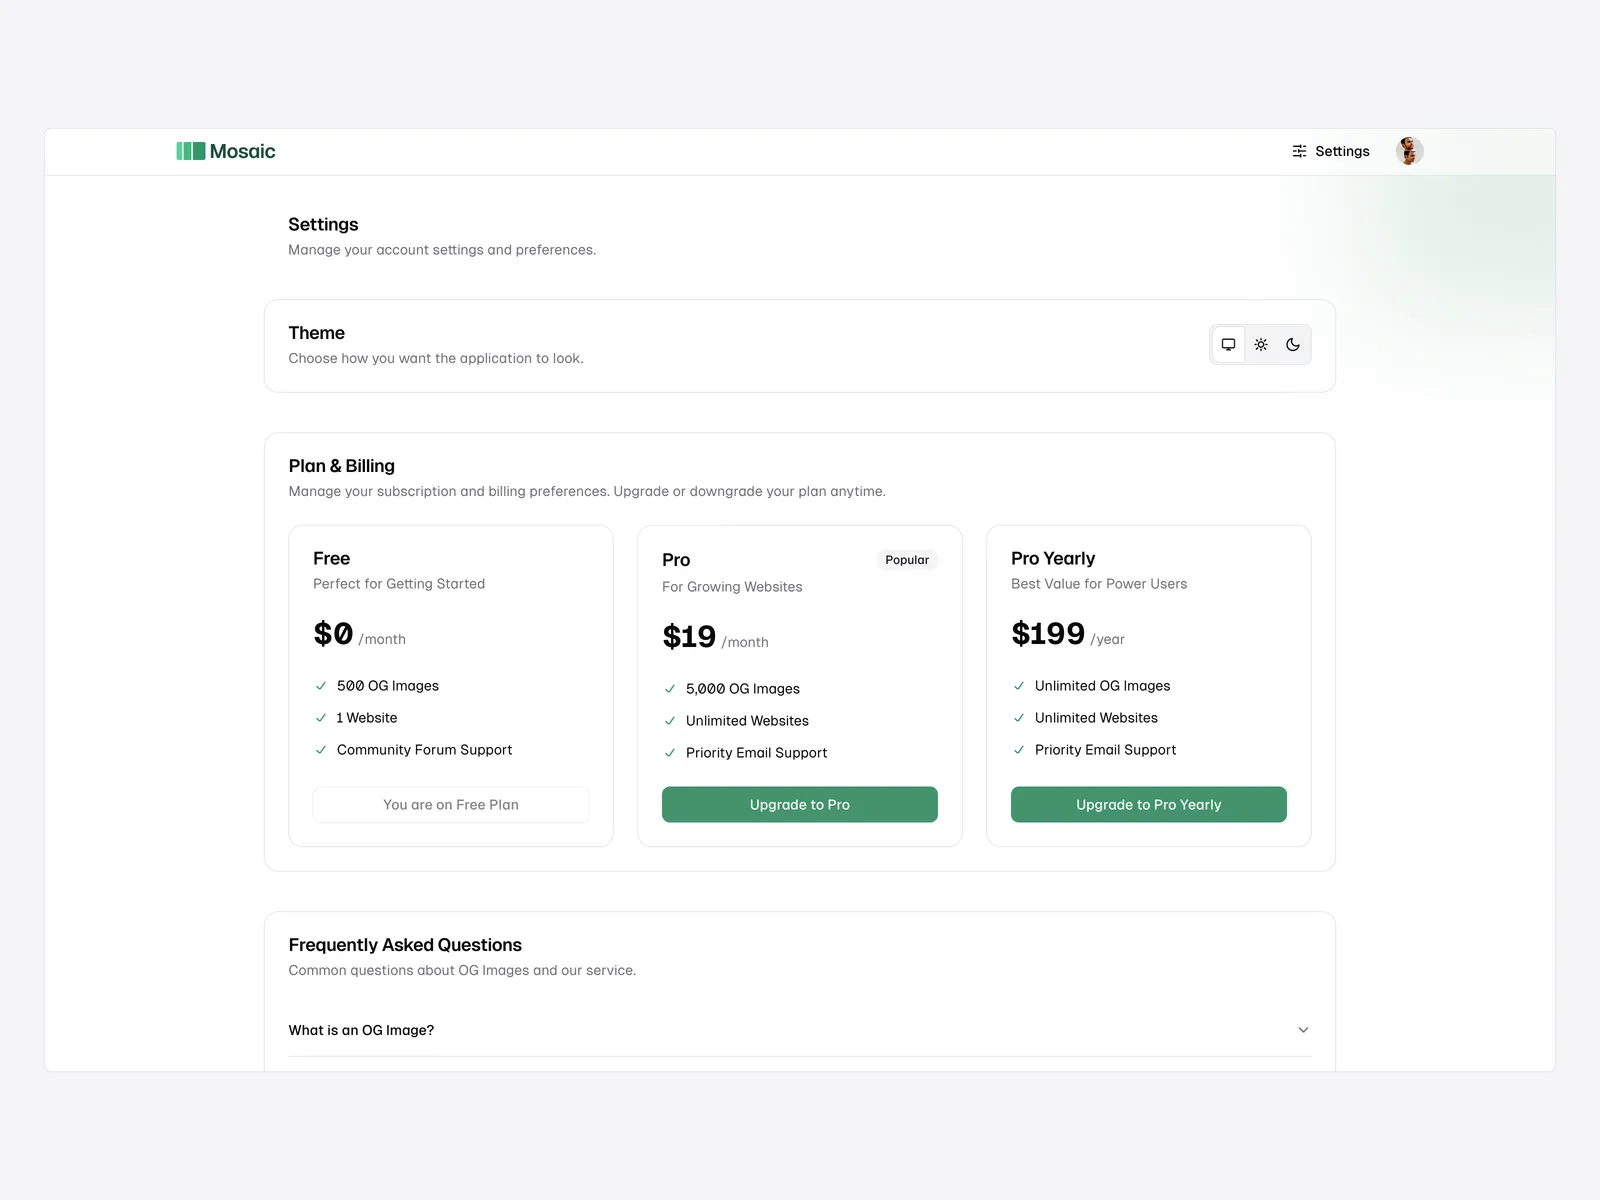Click checkmark beside Unlimited OG Images
This screenshot has width=1600, height=1200.
pos(1019,686)
